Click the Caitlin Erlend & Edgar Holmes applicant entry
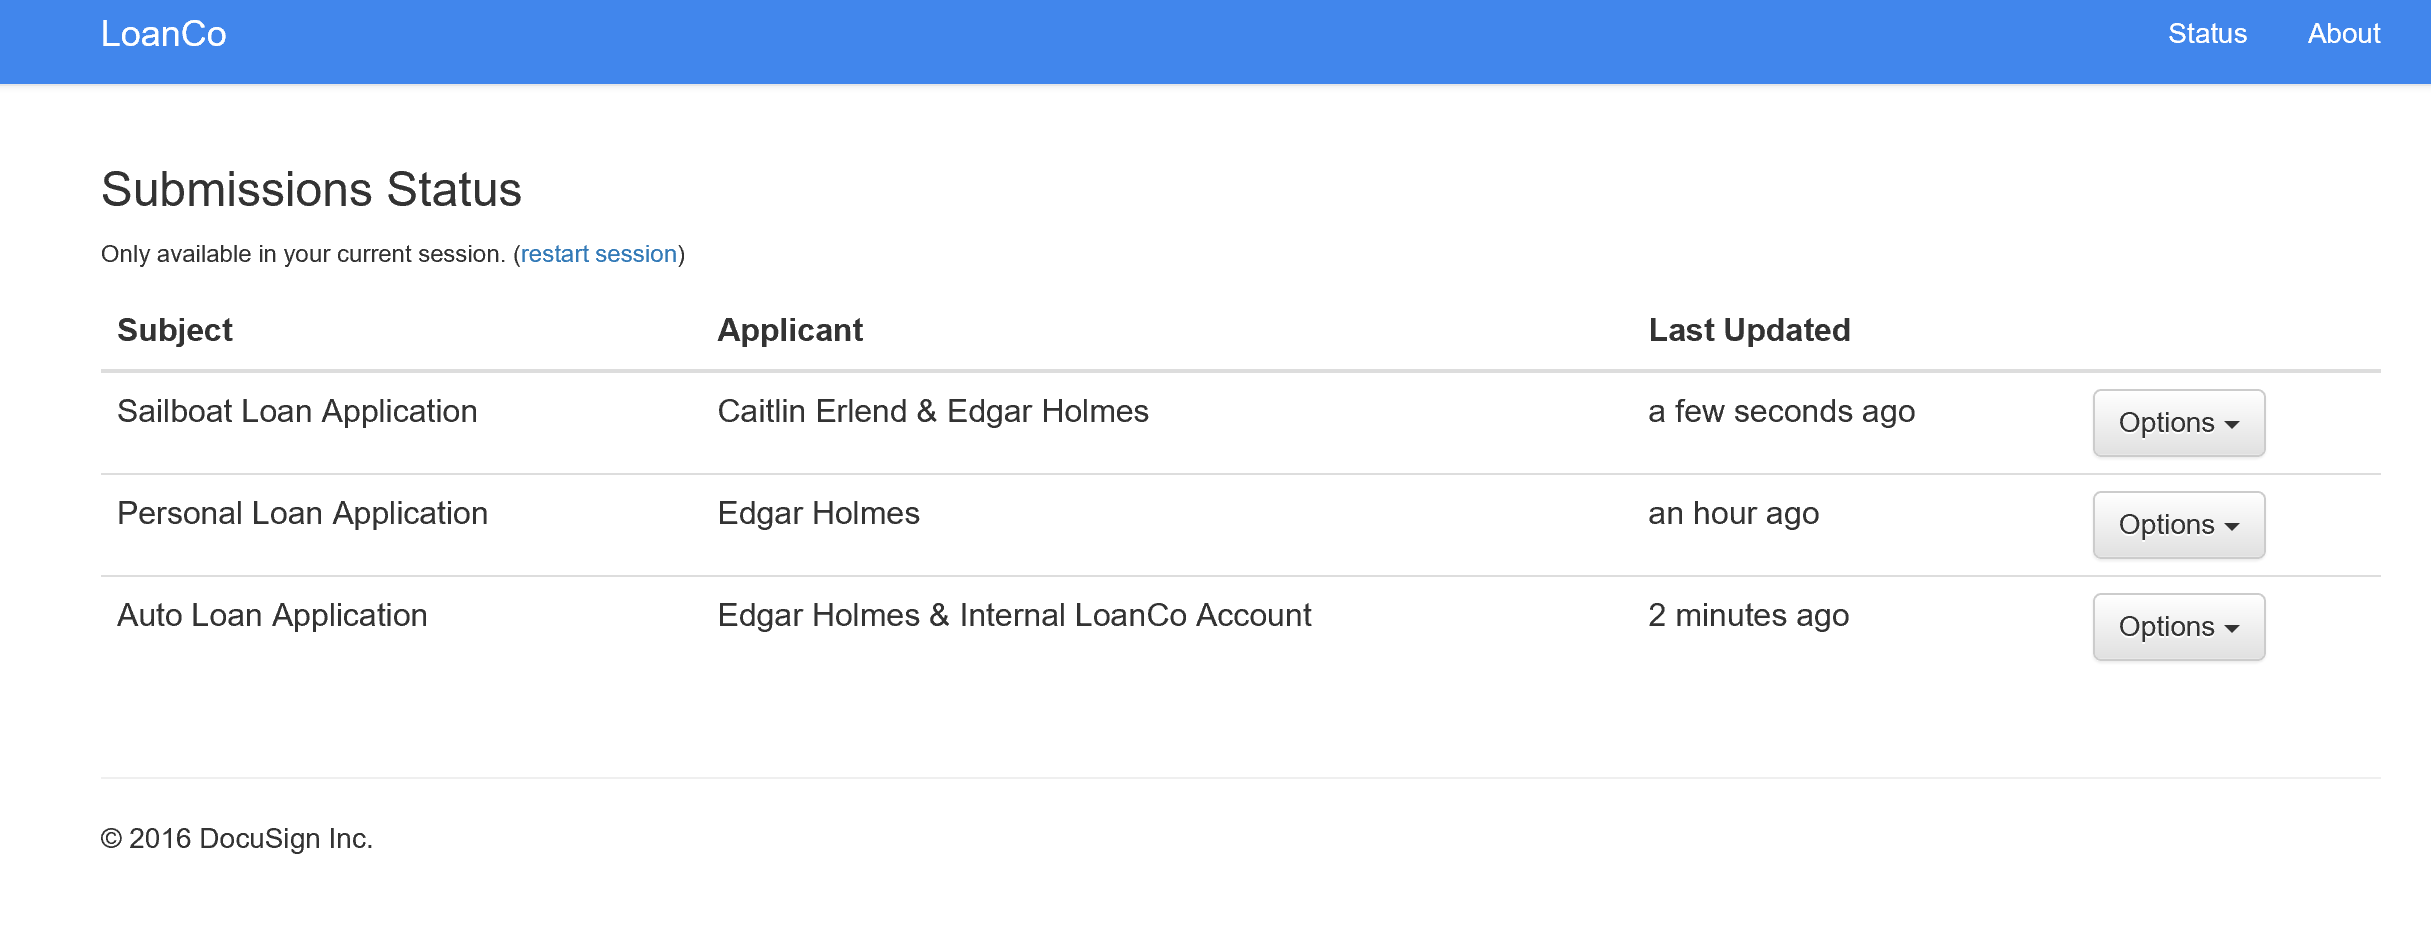2431x931 pixels. [x=933, y=411]
